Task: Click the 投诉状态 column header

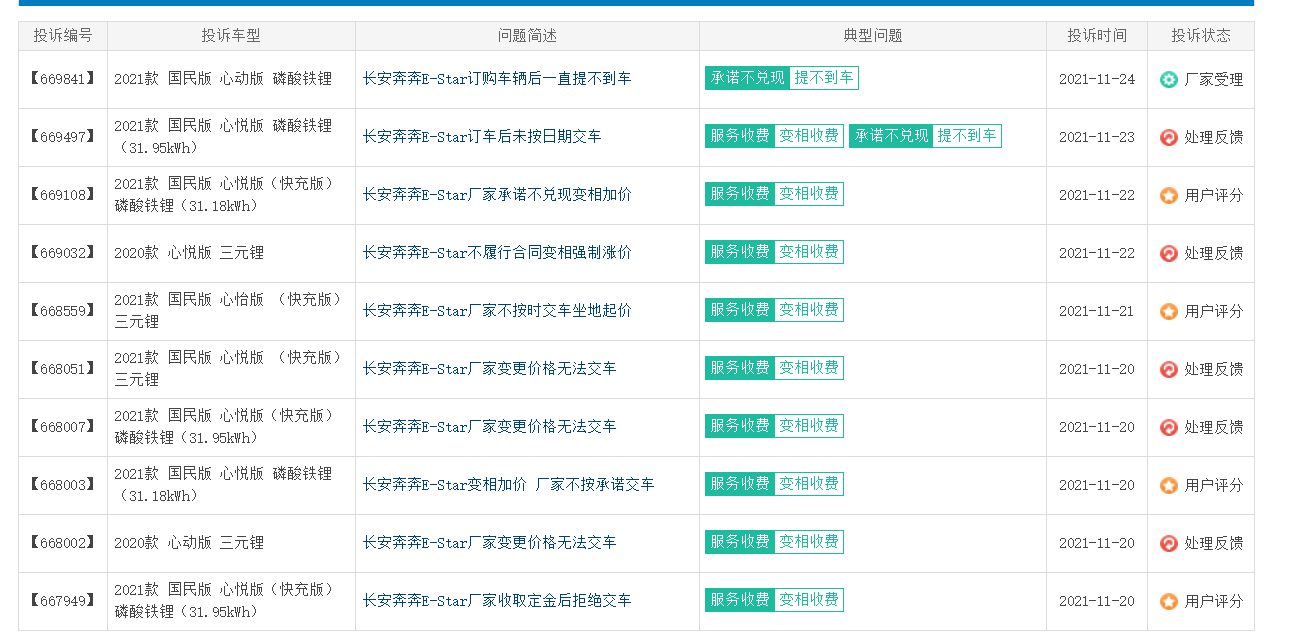Action: click(x=1201, y=36)
